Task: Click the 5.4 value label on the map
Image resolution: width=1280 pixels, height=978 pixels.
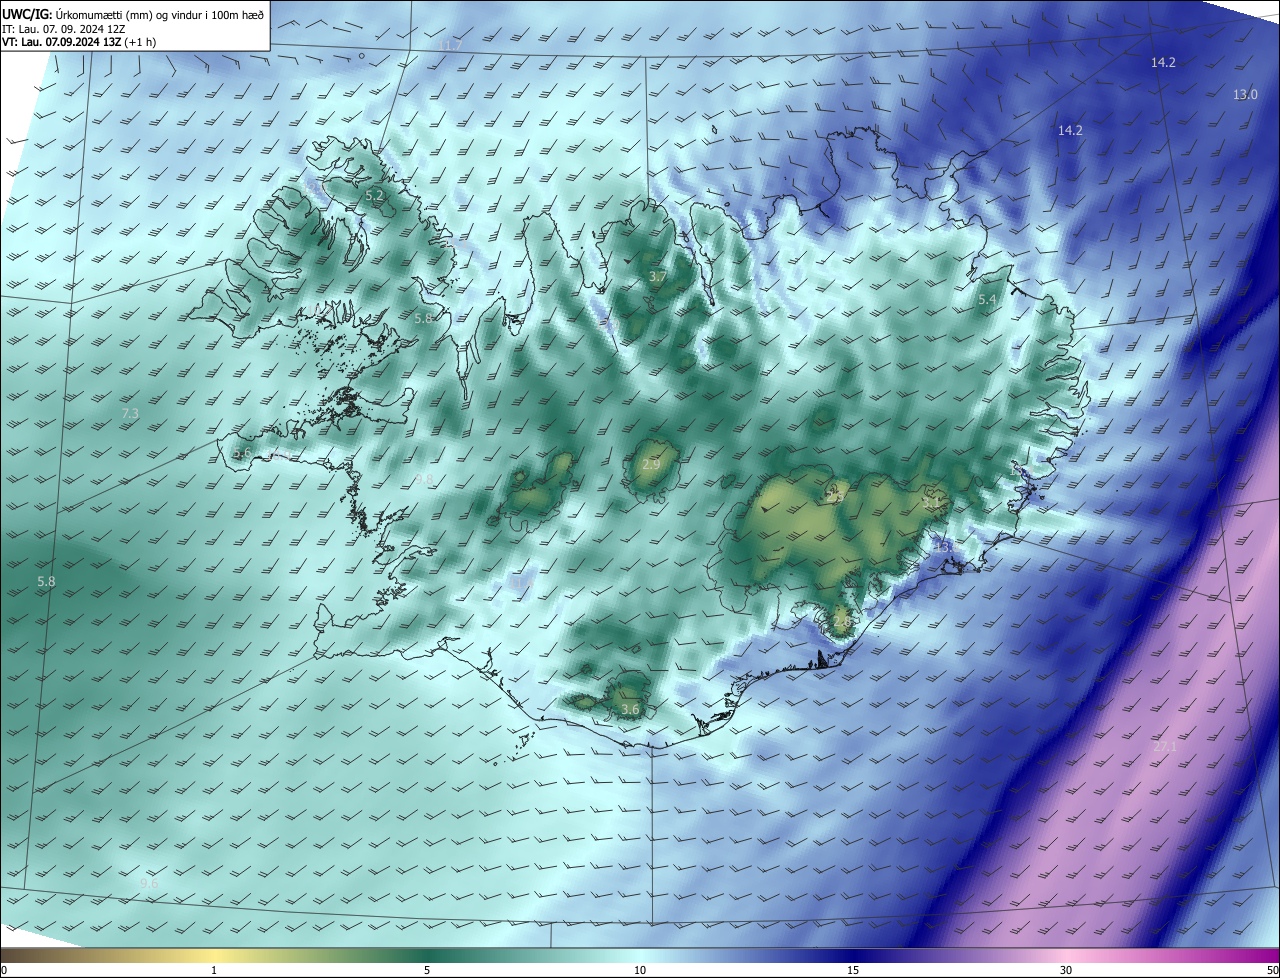Action: 988,300
